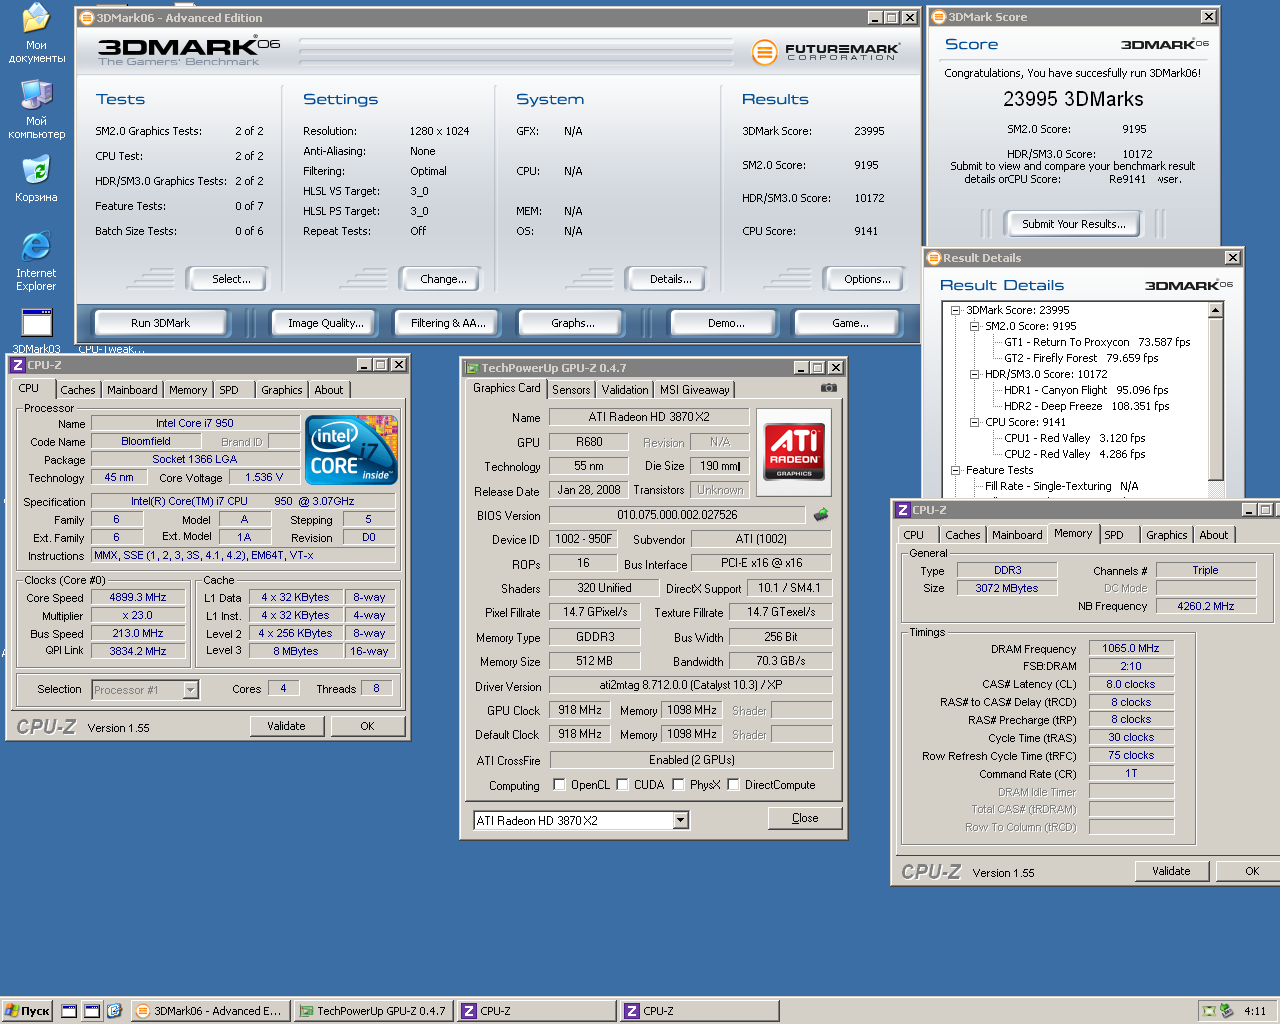This screenshot has height=1024, width=1280.
Task: Open Graphics tab in right CPU-Z memory window
Action: 1167,535
